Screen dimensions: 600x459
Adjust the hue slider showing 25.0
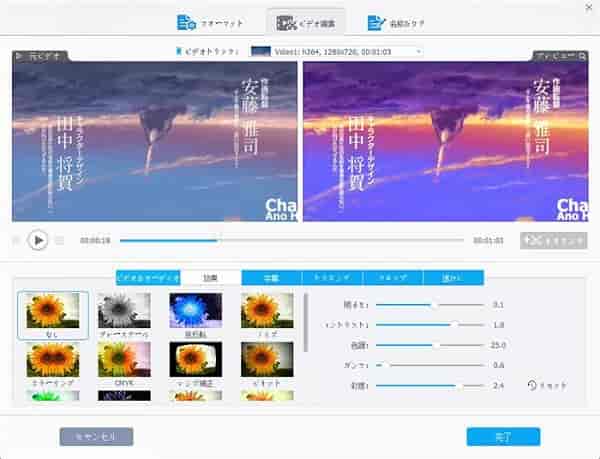pyautogui.click(x=430, y=345)
